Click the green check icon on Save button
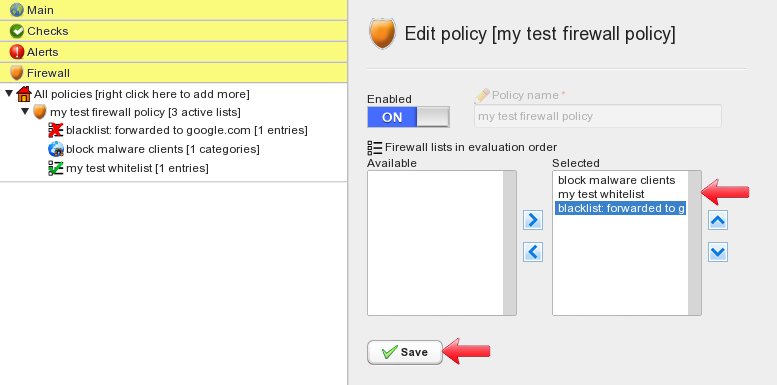The height and width of the screenshot is (385, 777). point(389,352)
